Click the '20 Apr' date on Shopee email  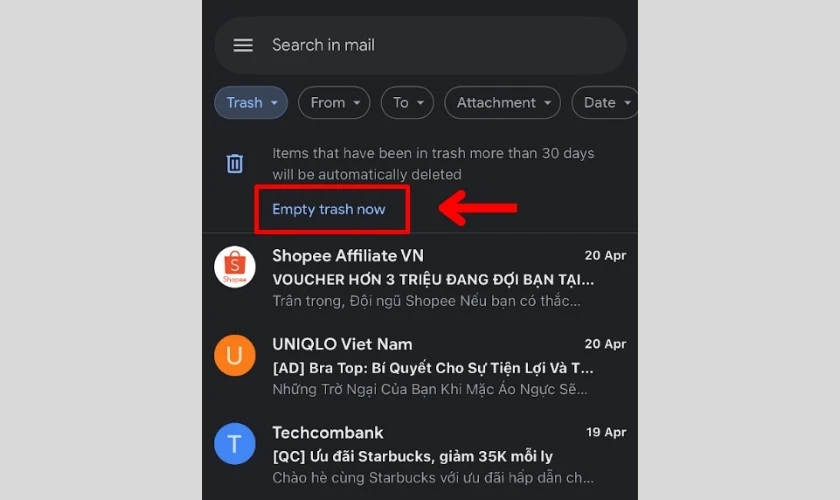[x=605, y=256]
